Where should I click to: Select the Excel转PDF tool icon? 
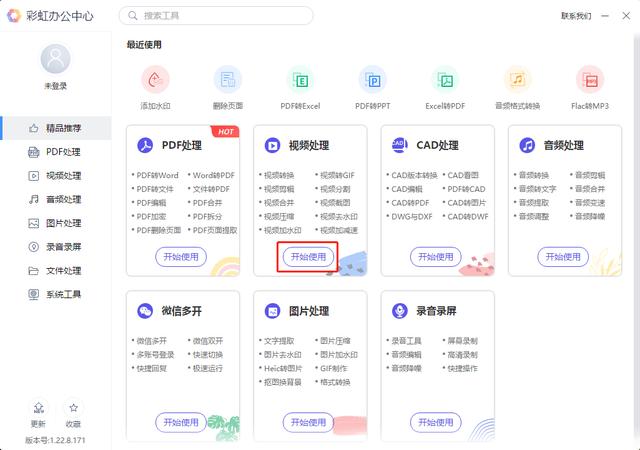[x=445, y=80]
